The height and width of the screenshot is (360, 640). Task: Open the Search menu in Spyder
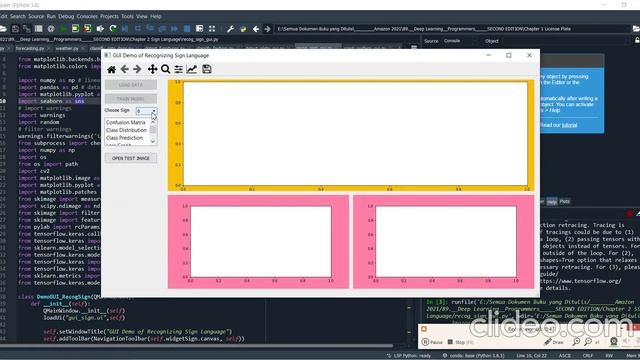[x=18, y=16]
